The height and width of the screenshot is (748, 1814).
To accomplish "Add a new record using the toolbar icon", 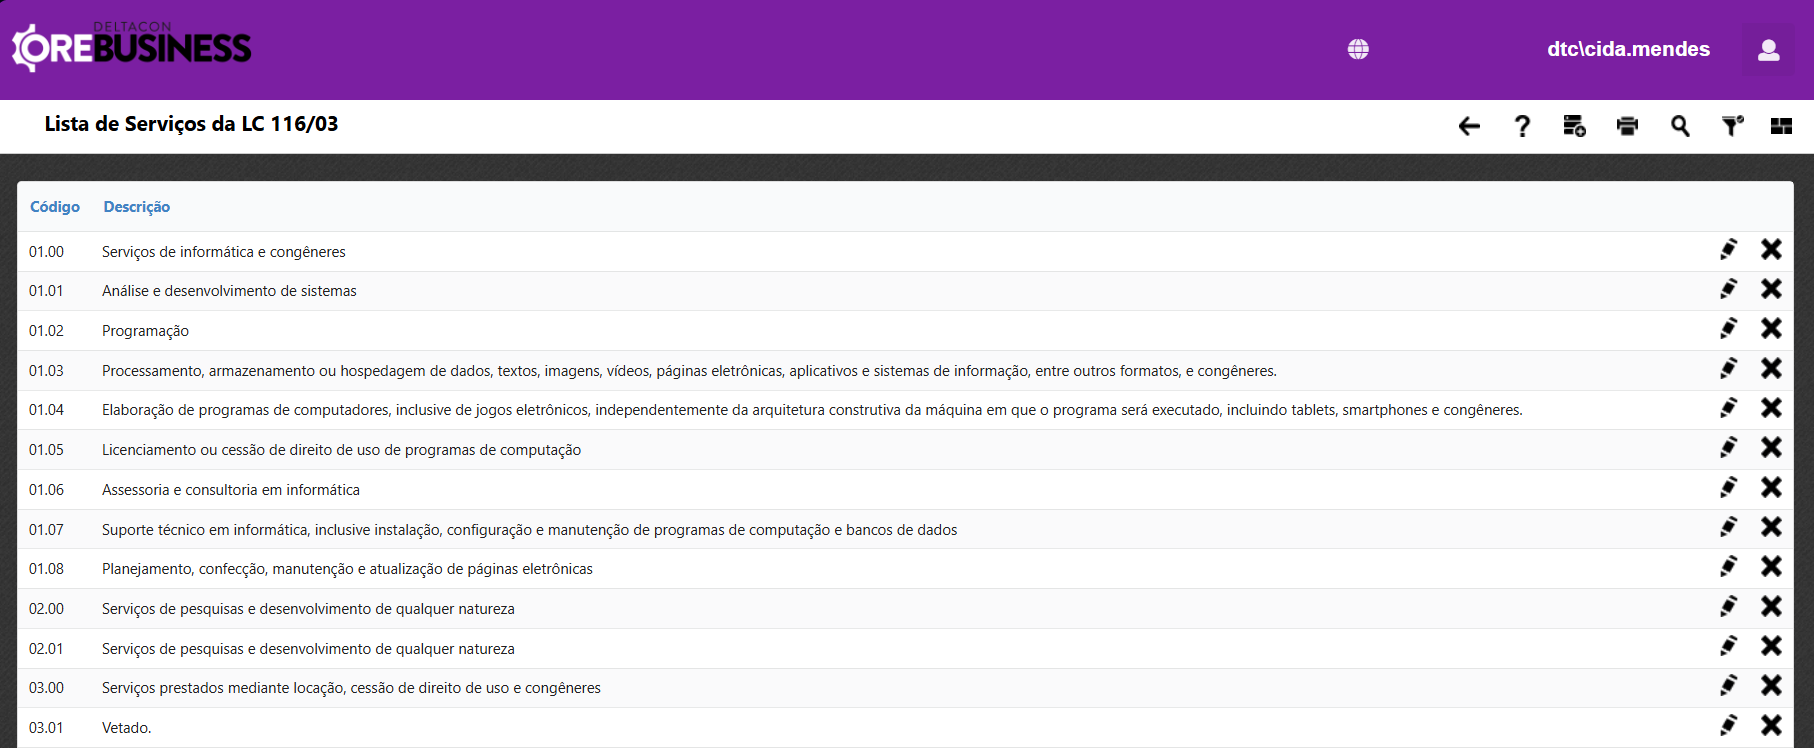I will [1574, 126].
